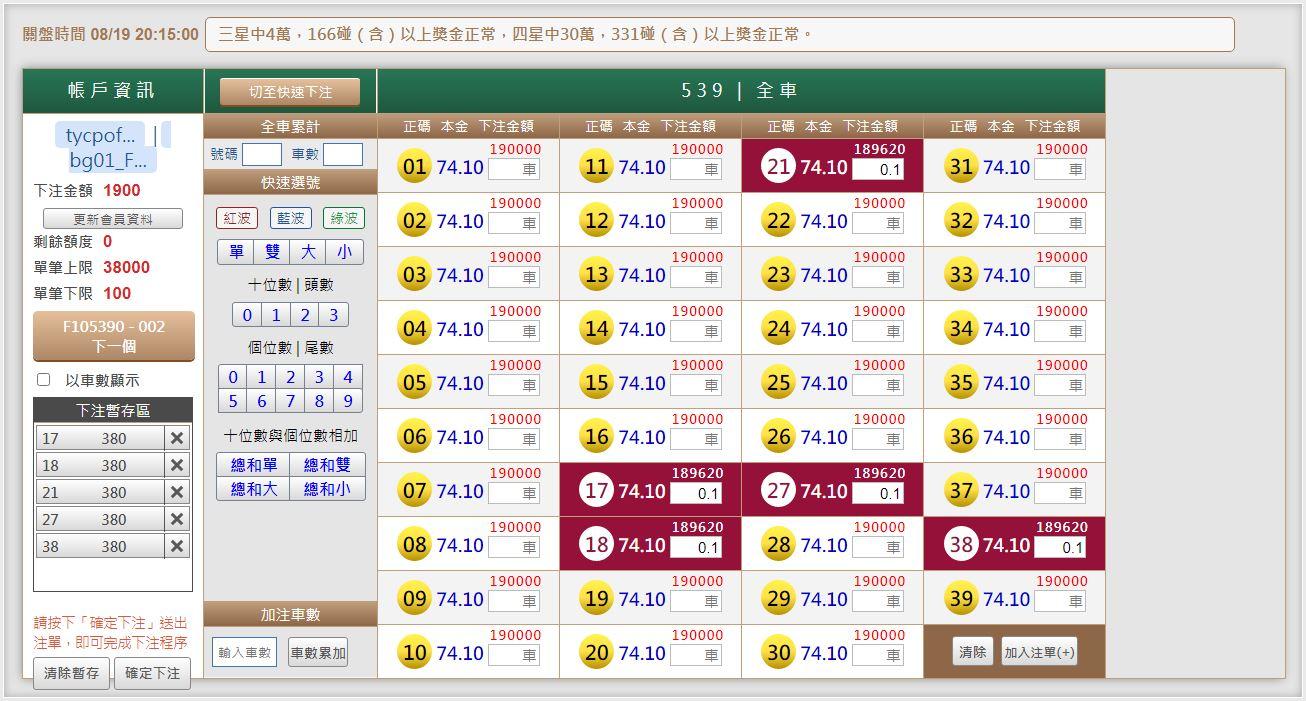
Task: Click the 單筆上限 38000 value
Action: point(126,268)
